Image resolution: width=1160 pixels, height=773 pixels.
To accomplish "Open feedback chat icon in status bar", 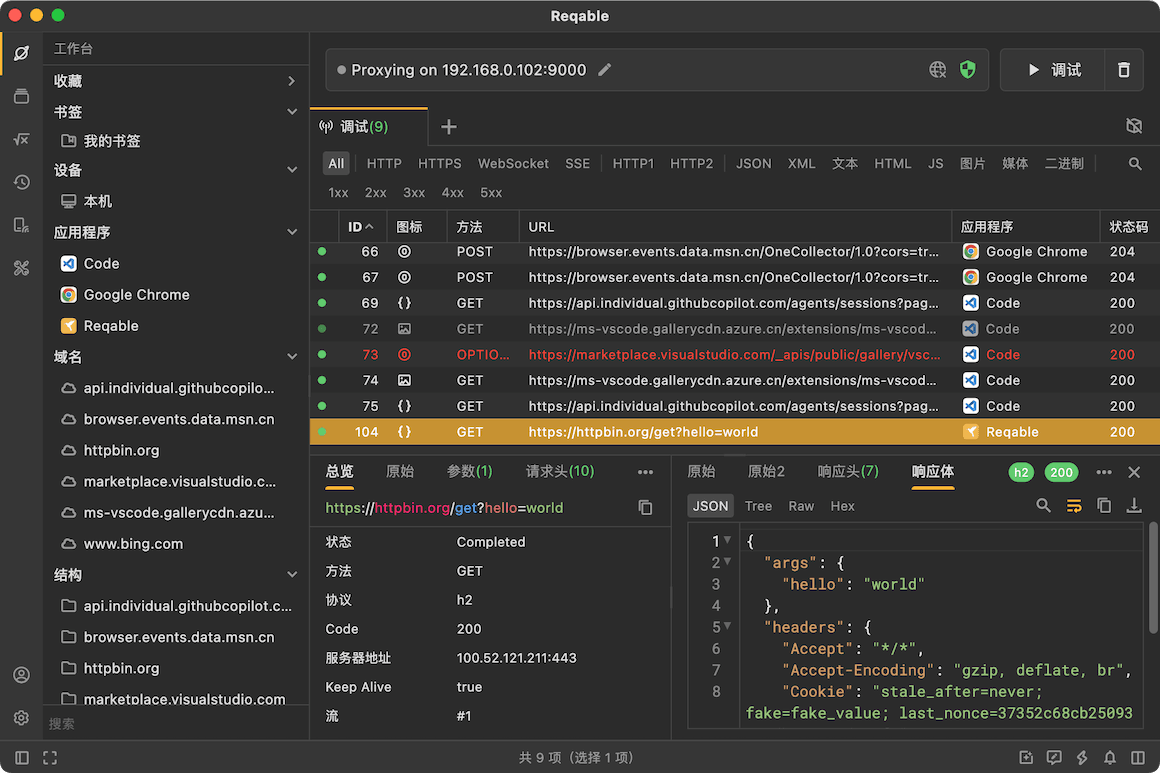I will click(x=1053, y=757).
